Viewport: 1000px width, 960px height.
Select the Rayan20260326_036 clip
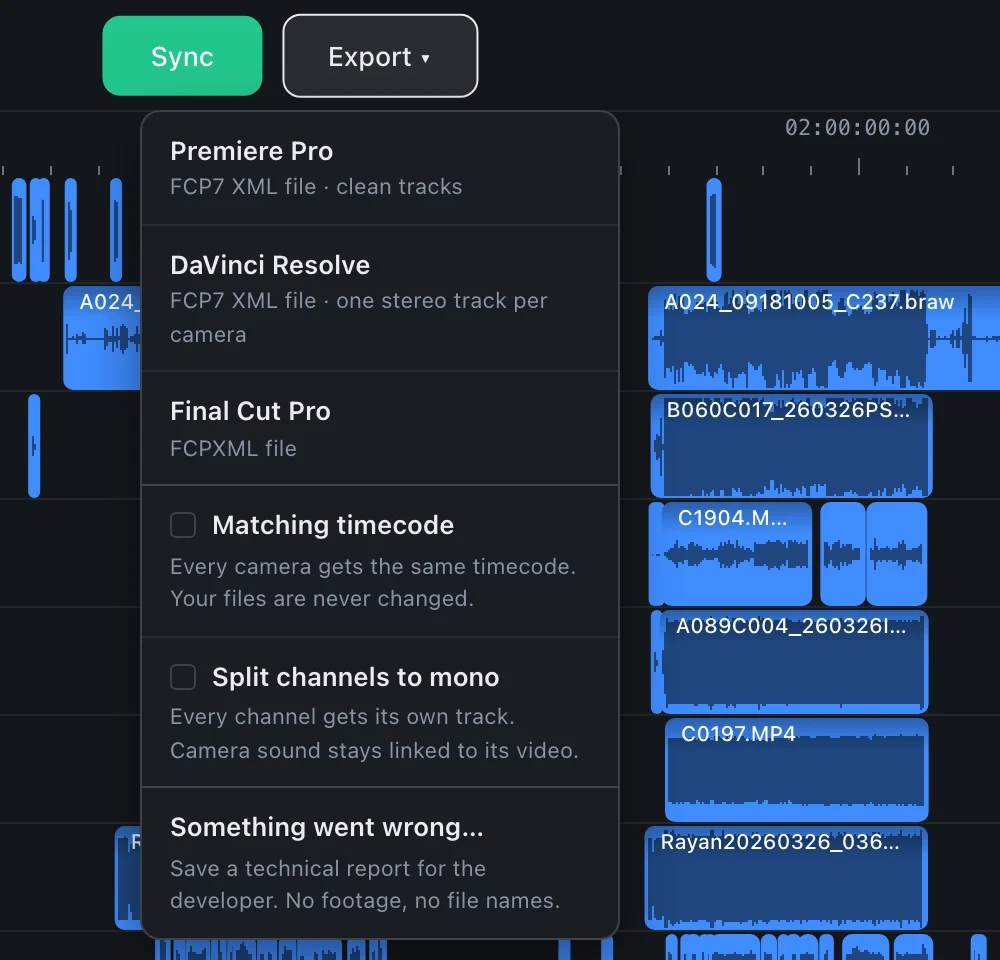786,878
